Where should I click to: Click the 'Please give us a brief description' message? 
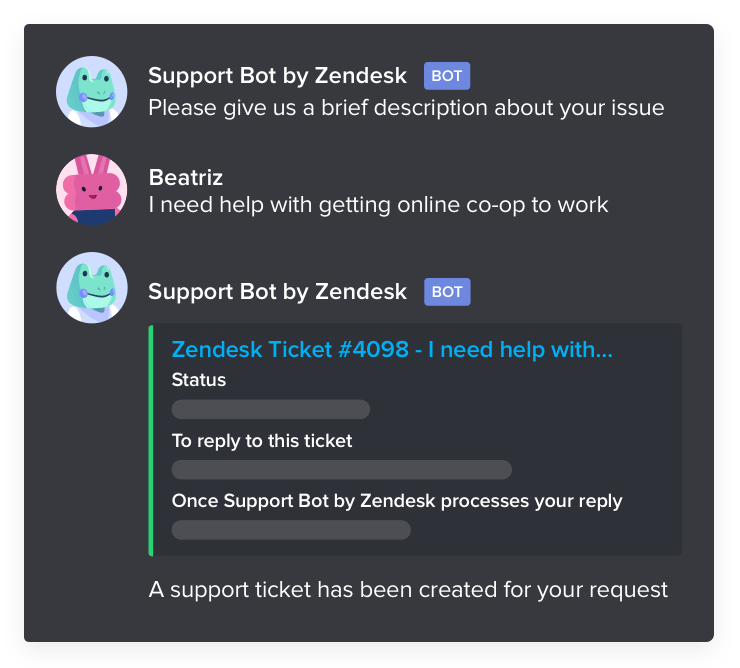click(406, 108)
